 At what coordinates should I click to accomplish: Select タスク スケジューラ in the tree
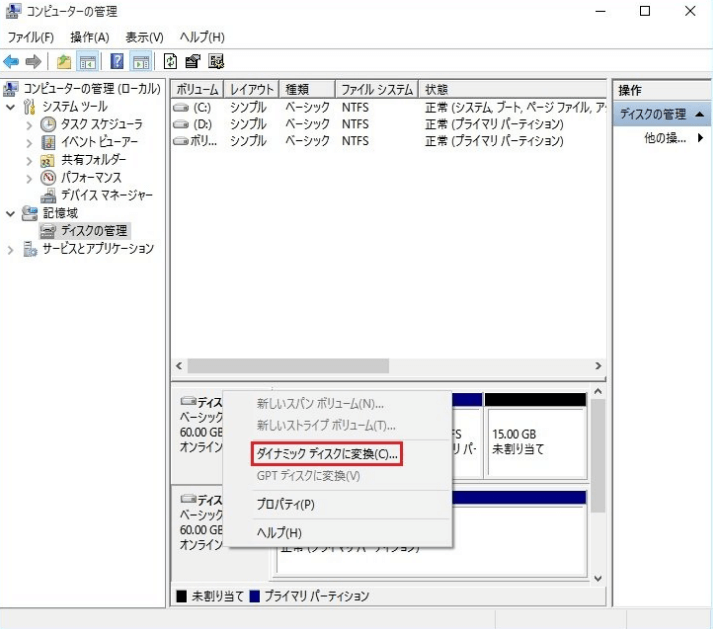pos(102,124)
